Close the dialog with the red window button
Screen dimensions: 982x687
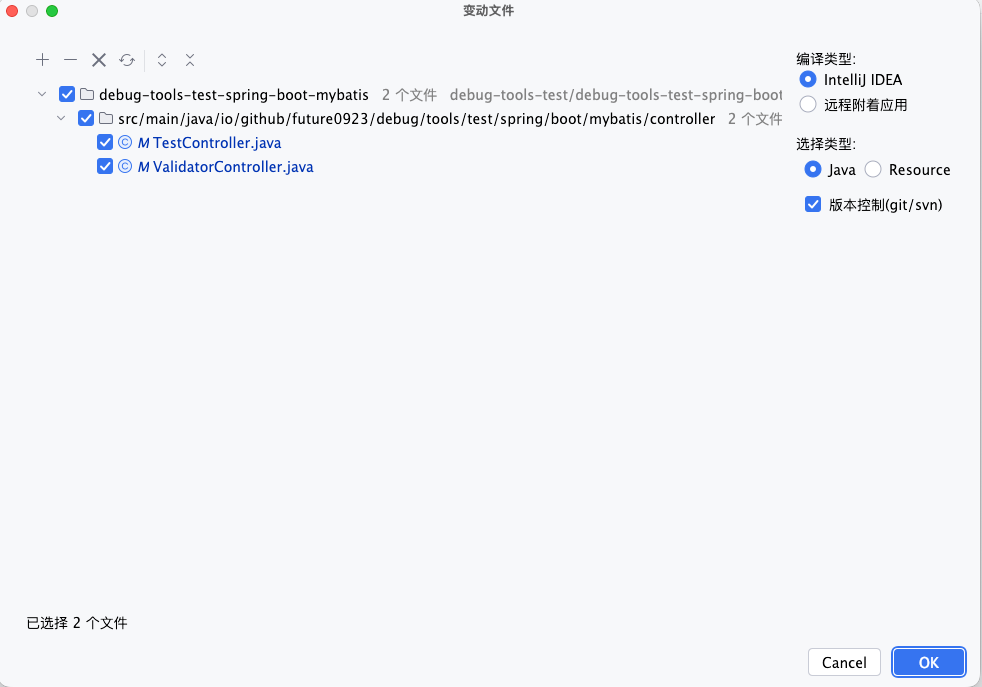point(12,11)
